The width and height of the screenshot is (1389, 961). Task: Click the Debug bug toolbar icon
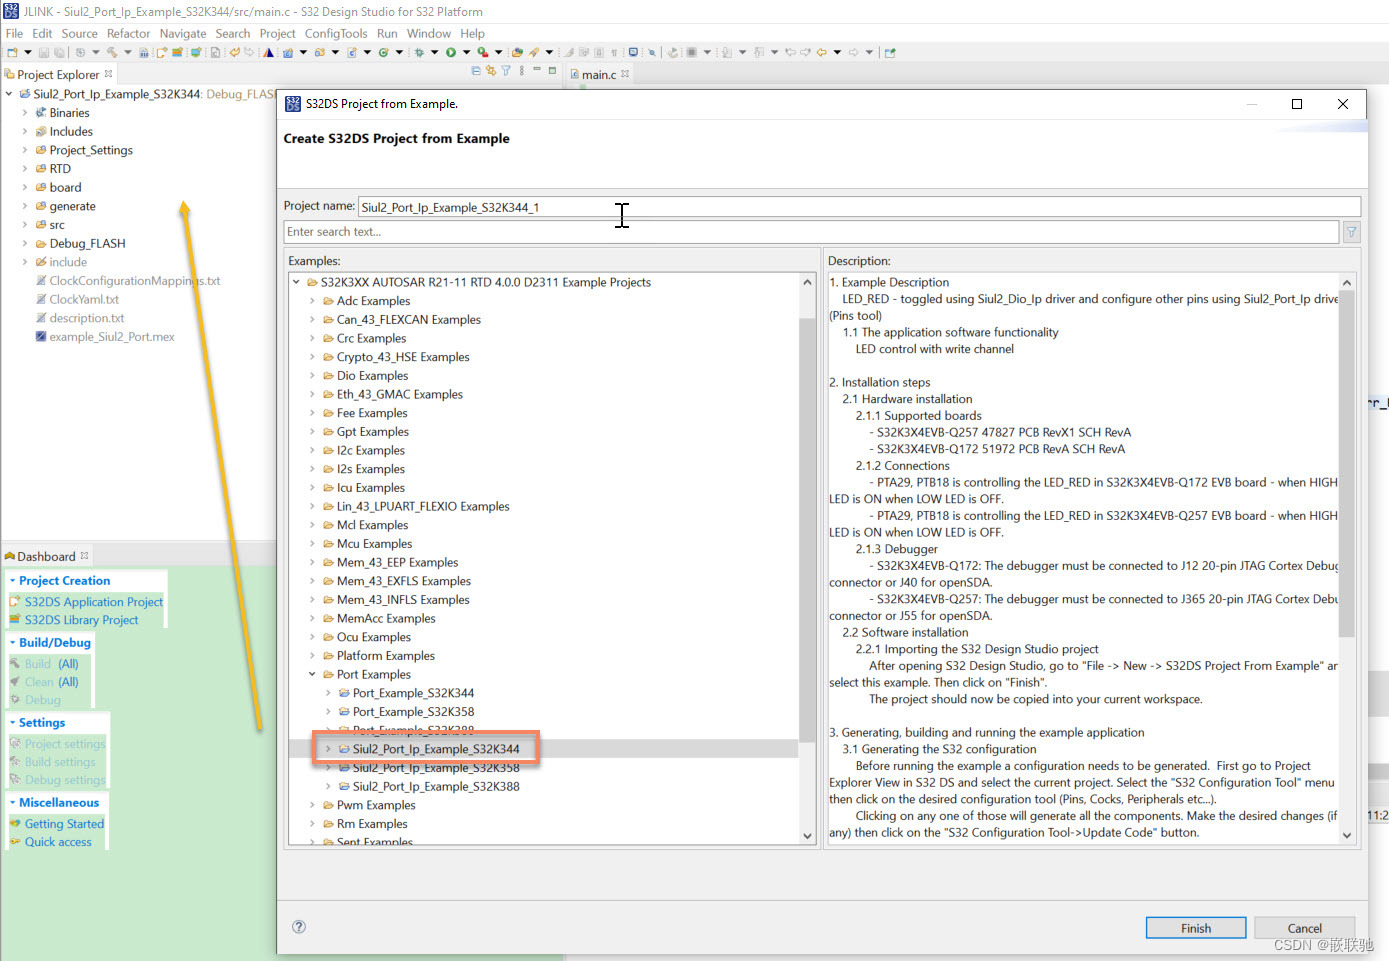[x=419, y=52]
